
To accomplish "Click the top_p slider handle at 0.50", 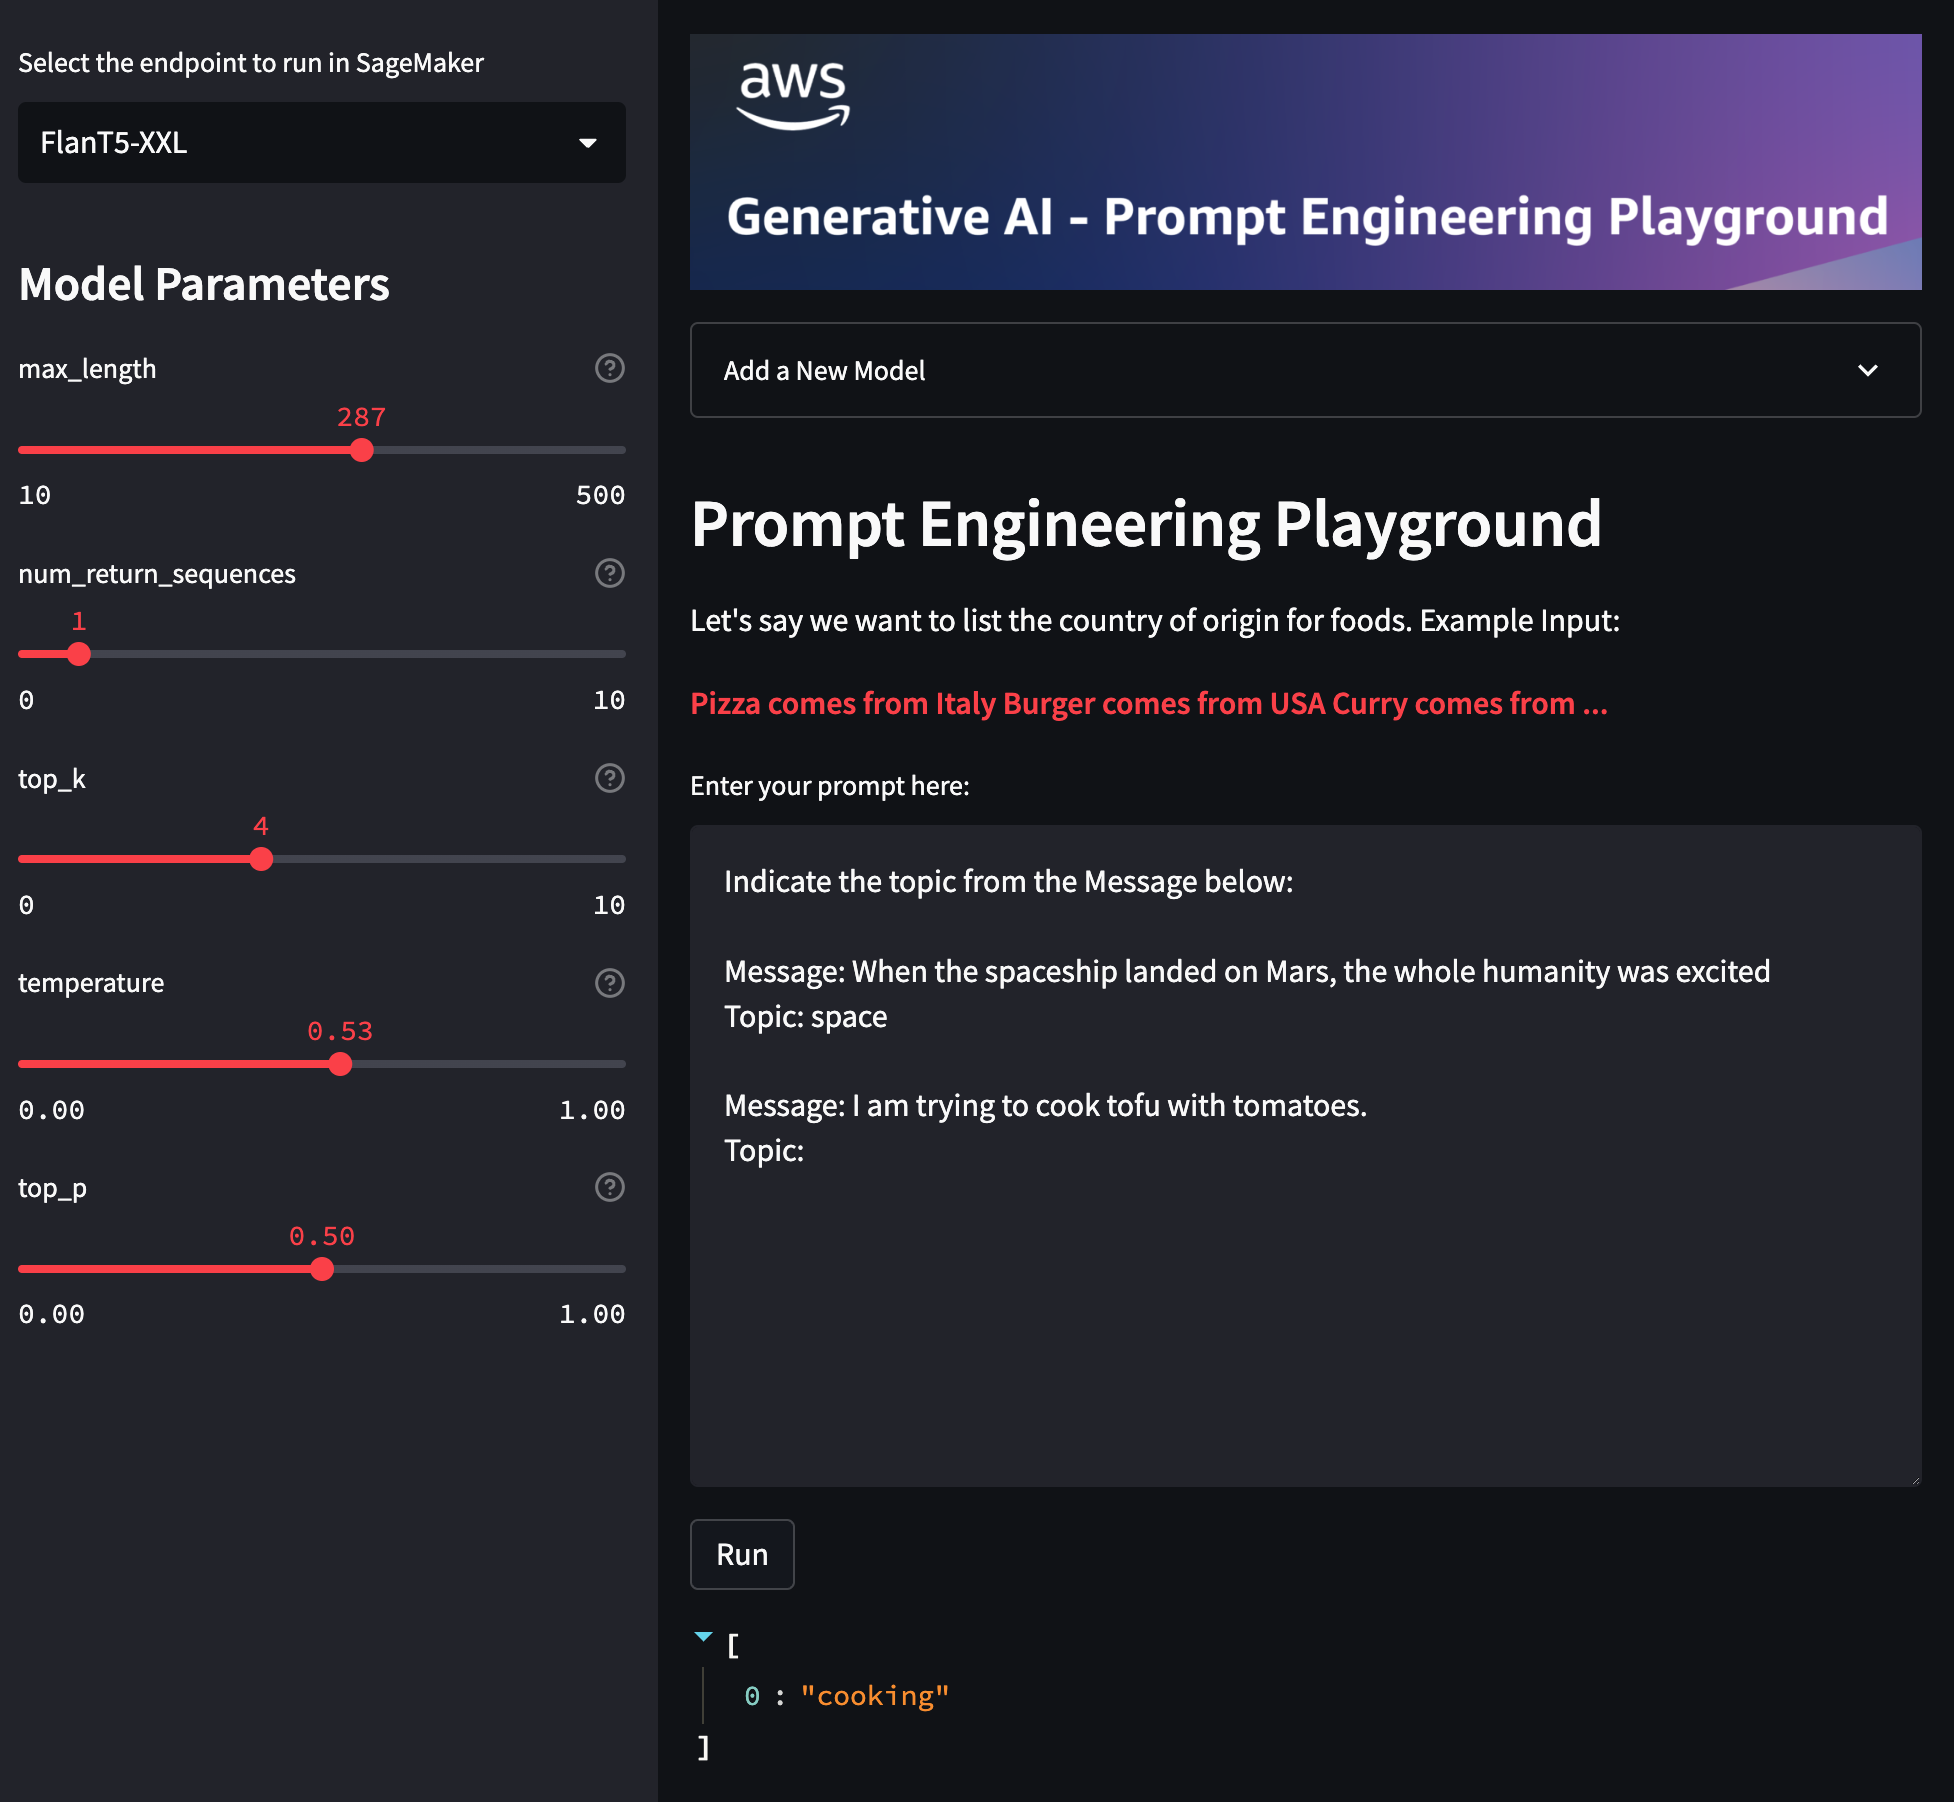I will (x=322, y=1269).
